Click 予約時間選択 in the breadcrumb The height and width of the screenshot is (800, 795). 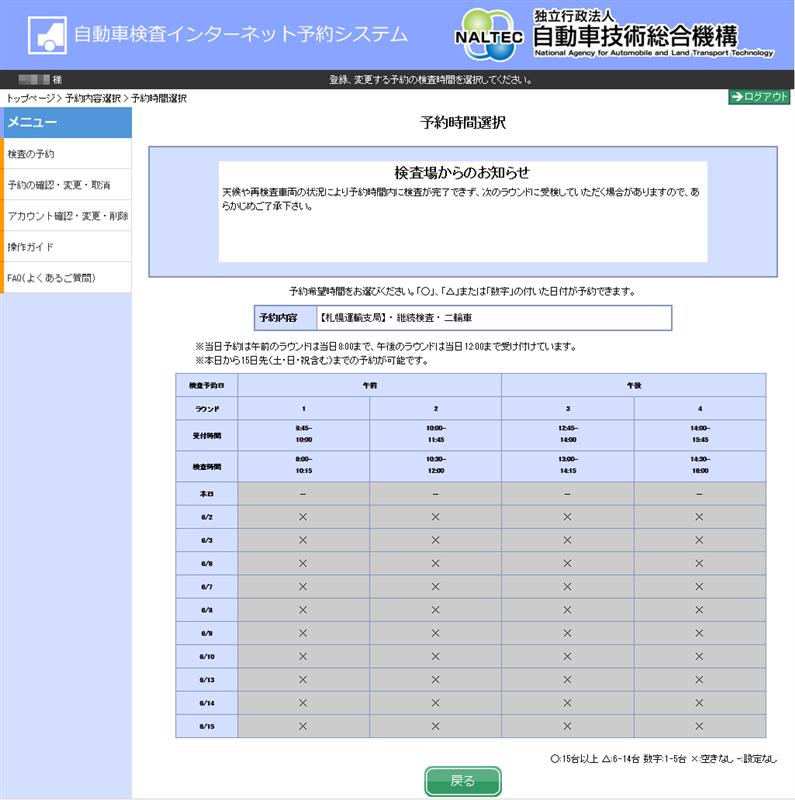coord(159,98)
